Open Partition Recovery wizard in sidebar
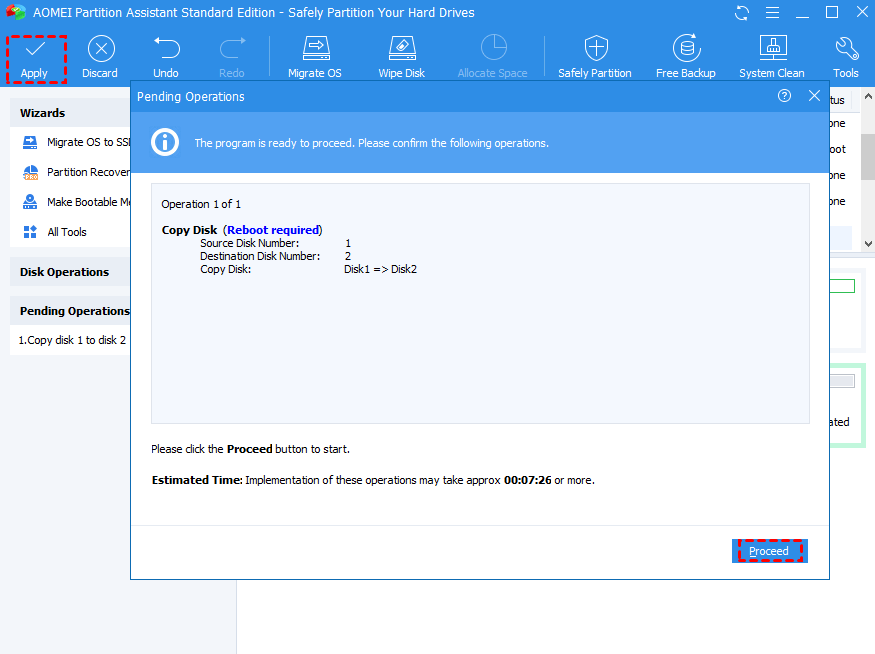 tap(80, 172)
